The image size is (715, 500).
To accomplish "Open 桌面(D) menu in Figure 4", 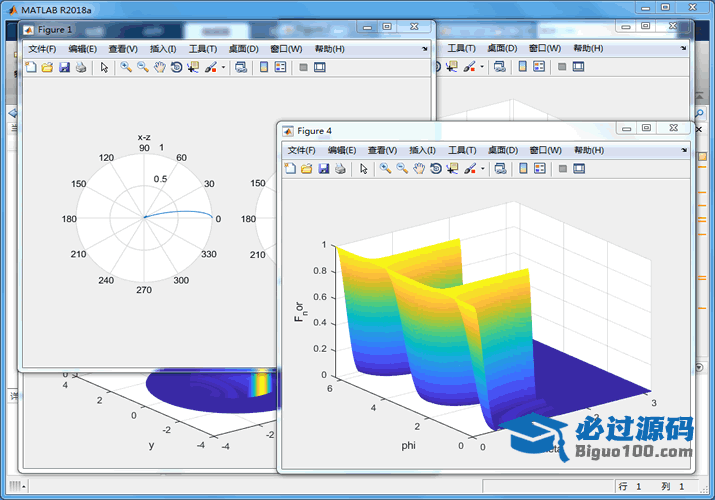I will [x=503, y=150].
